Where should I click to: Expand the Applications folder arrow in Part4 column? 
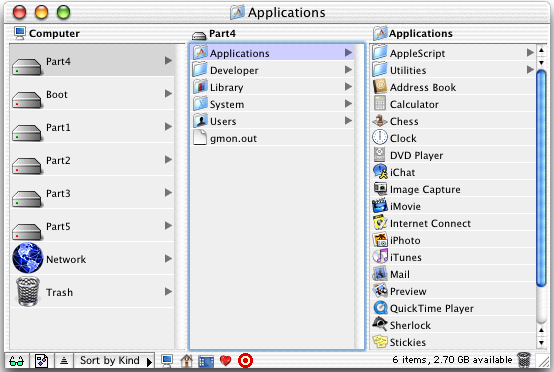(348, 53)
